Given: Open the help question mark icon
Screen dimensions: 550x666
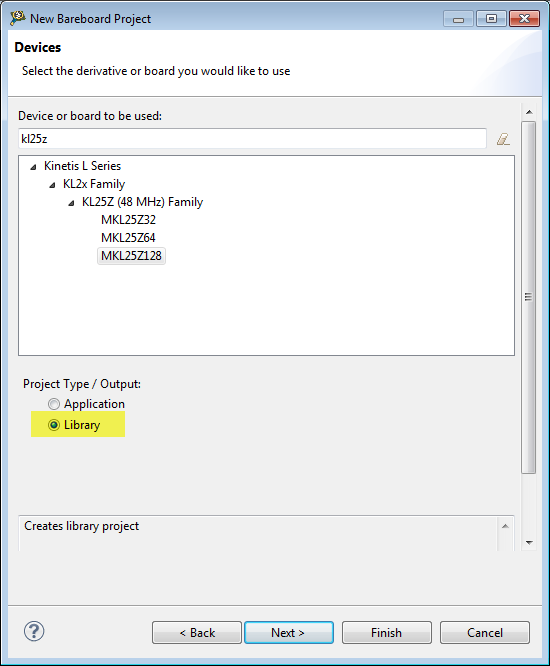Looking at the screenshot, I should [x=34, y=631].
